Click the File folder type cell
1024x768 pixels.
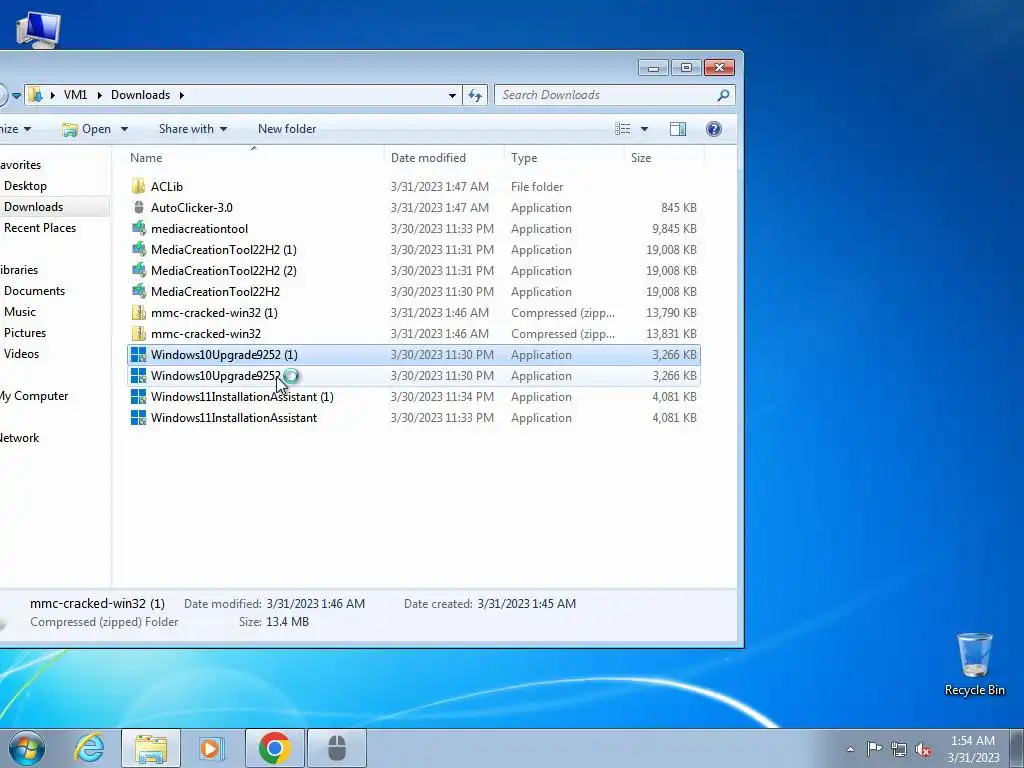pyautogui.click(x=537, y=187)
